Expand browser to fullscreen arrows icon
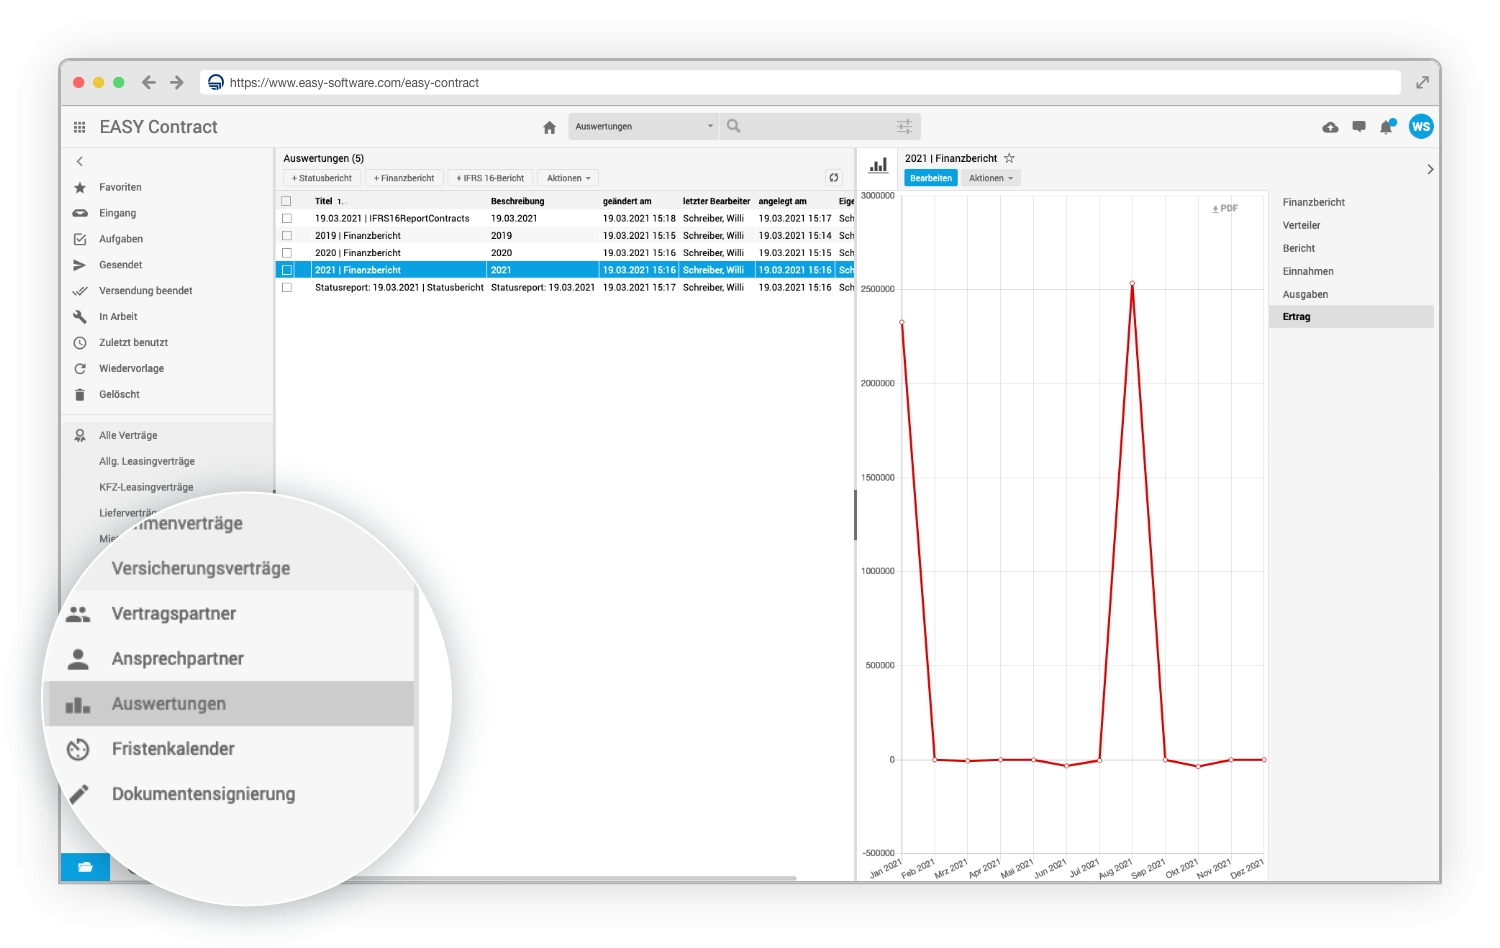The image size is (1500, 948). pyautogui.click(x=1422, y=82)
